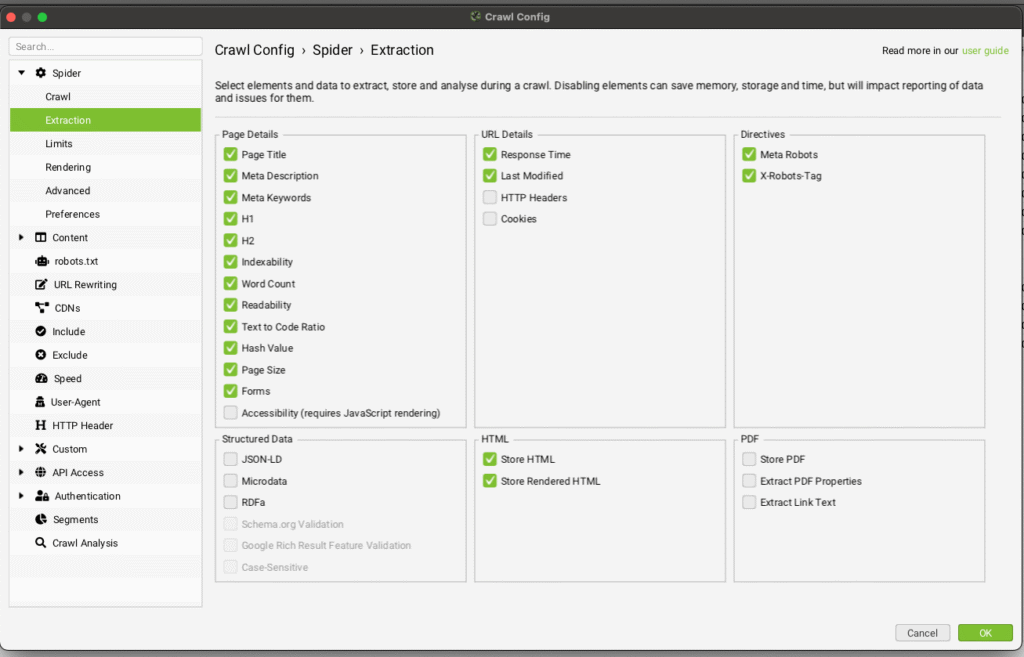Click the Include checkmark icon

tap(41, 332)
